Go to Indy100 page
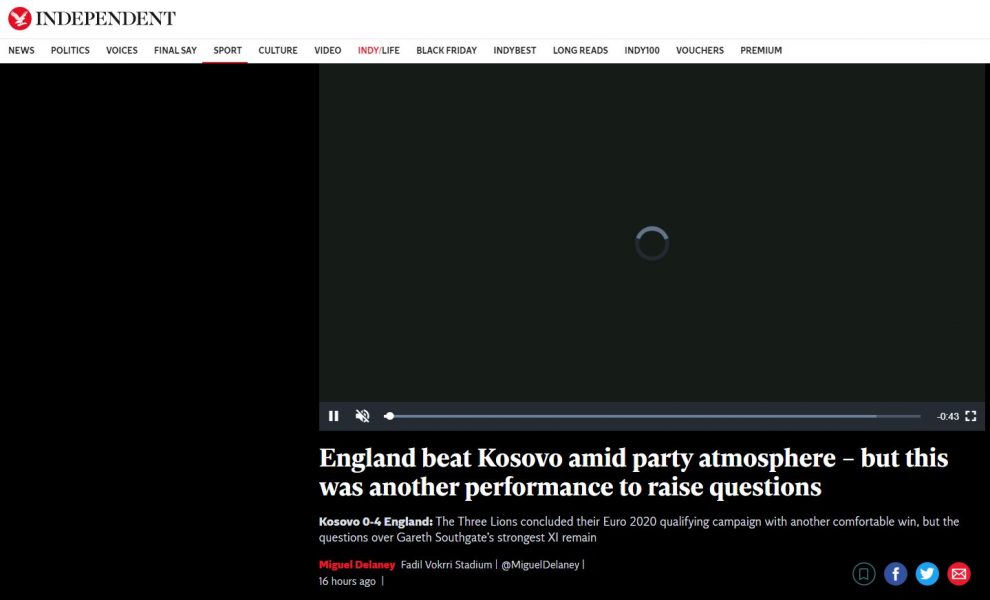 (x=642, y=51)
